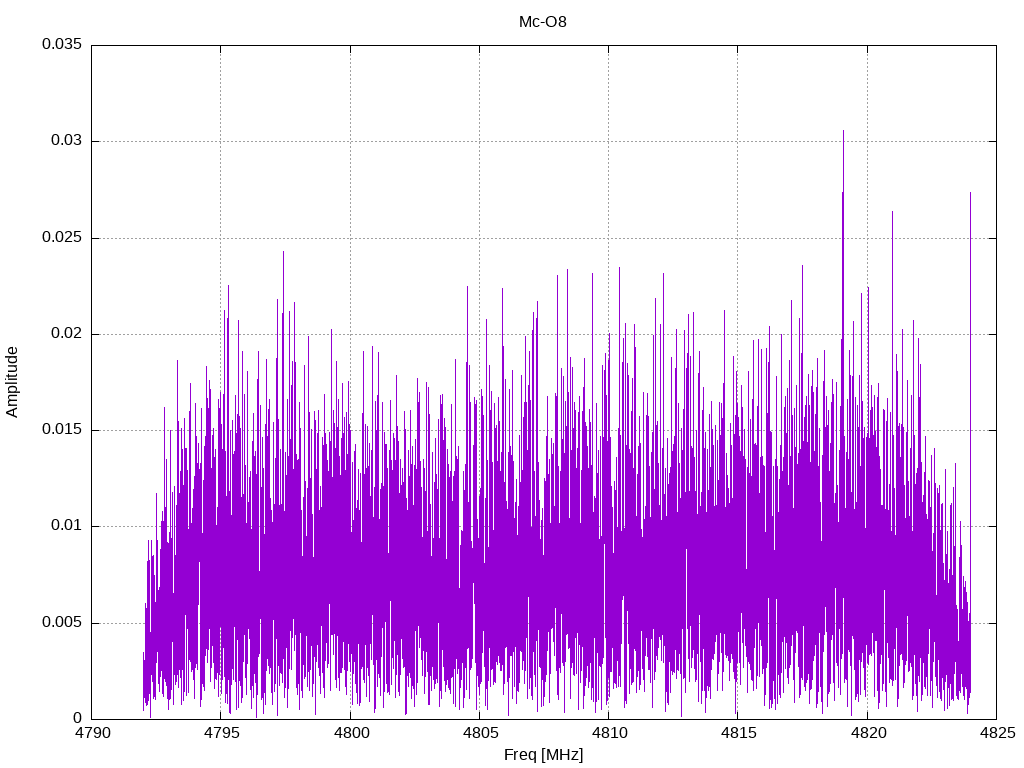Select the Freq [MHz] x-axis label
Screen dimensions: 1024x768
543,755
